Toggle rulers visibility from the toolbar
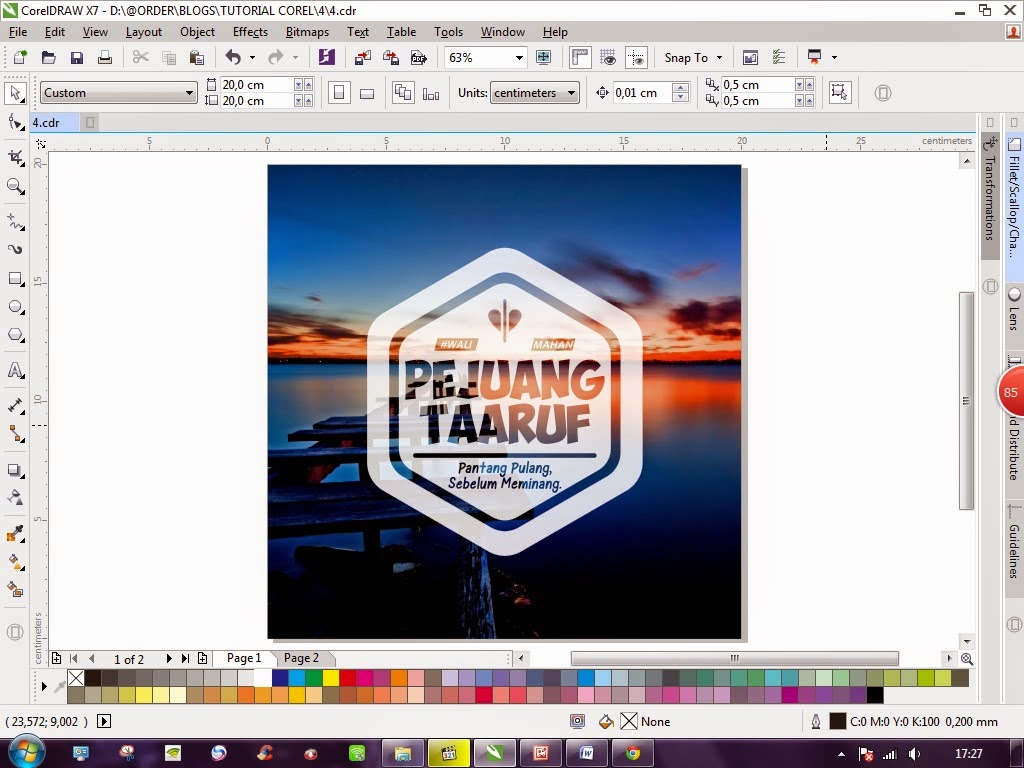The width and height of the screenshot is (1024, 768). (579, 57)
